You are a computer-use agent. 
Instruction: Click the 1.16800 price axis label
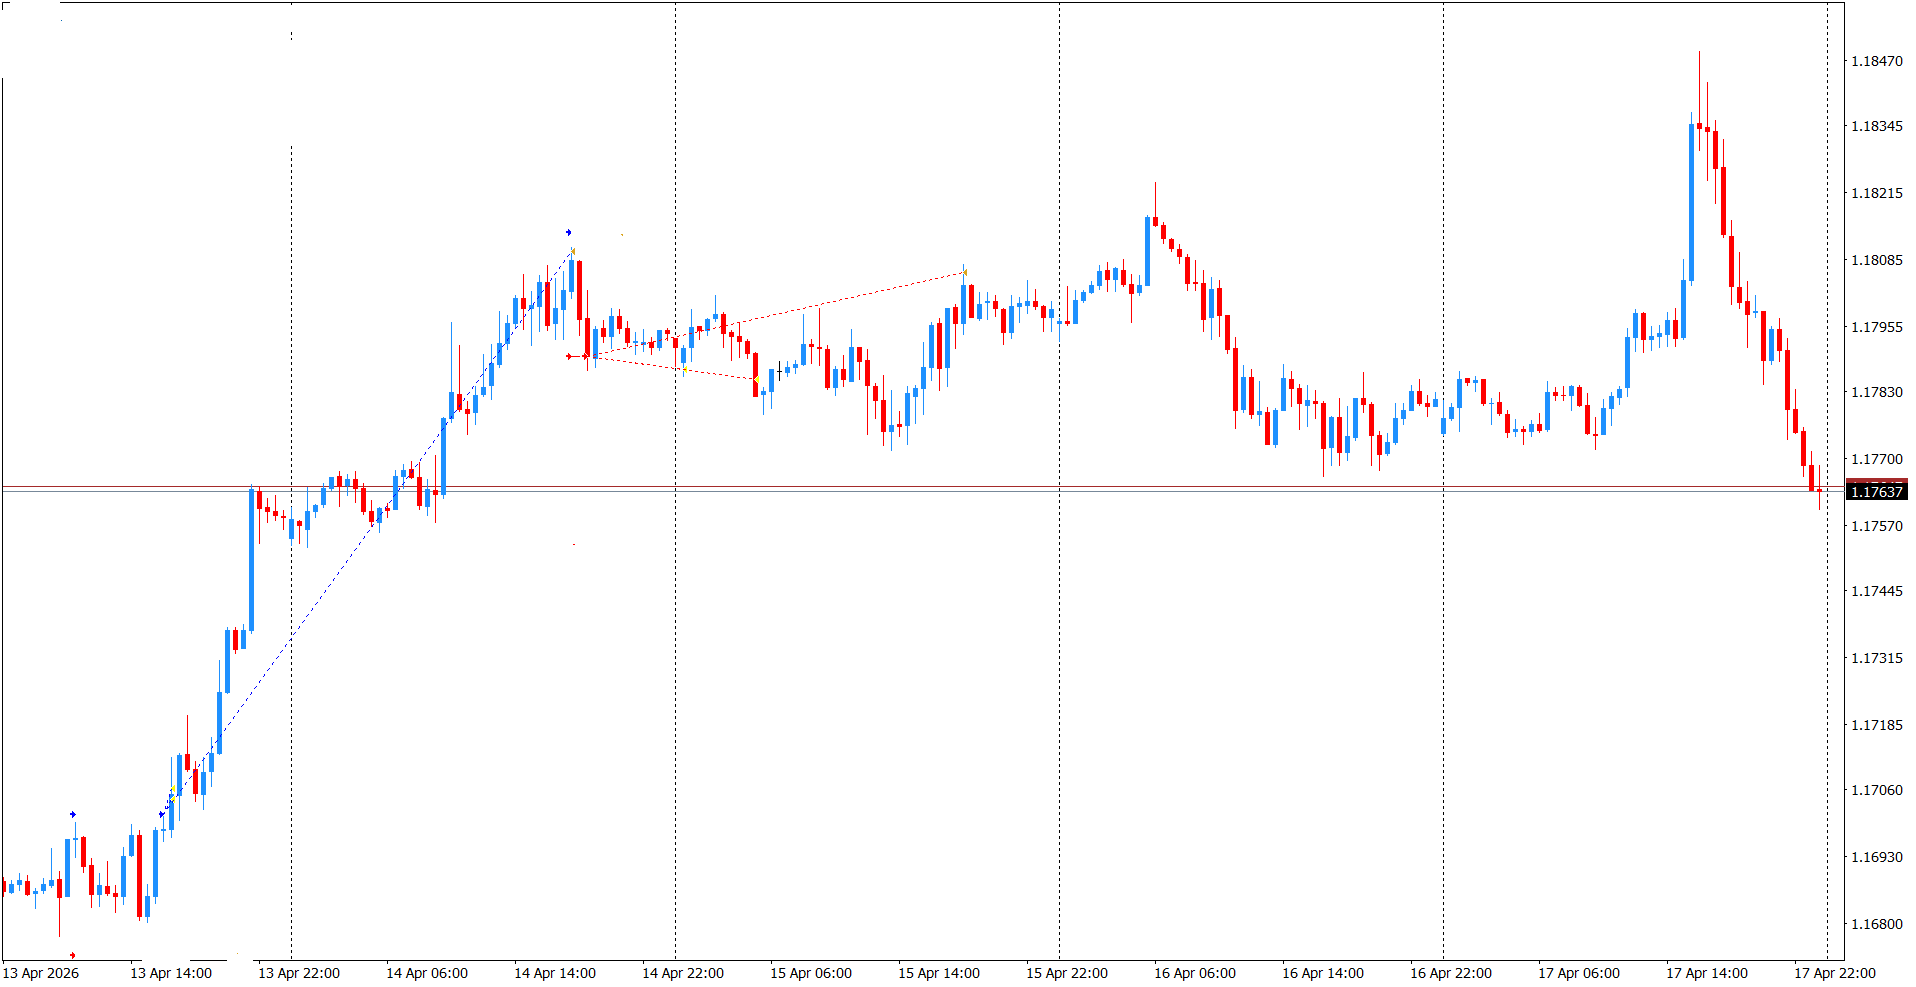pos(1876,924)
